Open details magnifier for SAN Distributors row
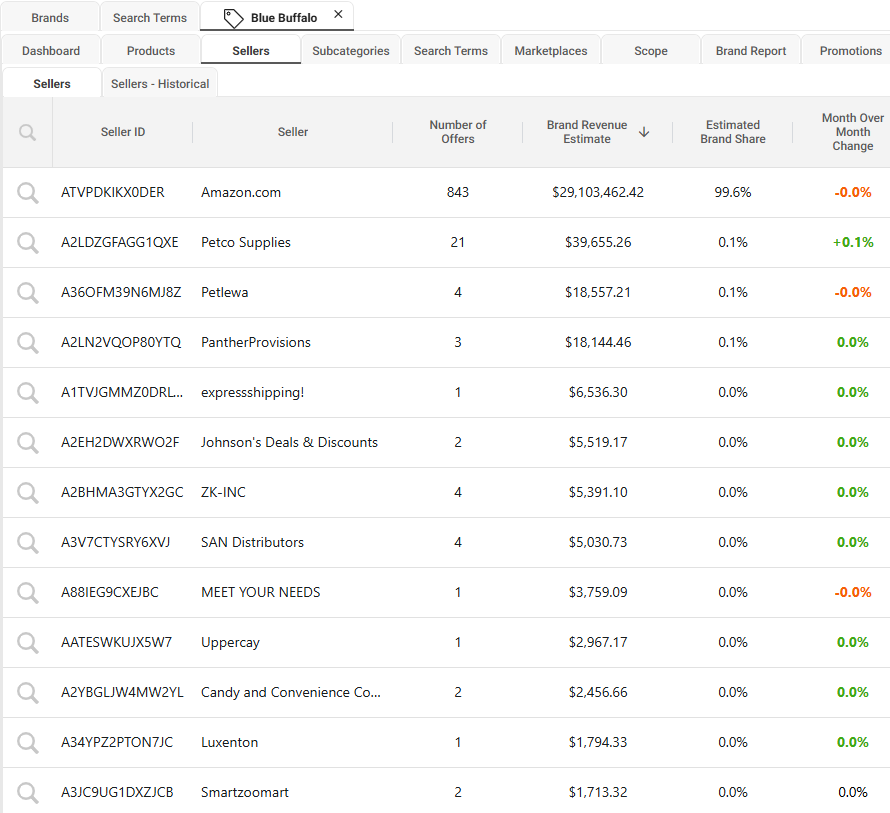Viewport: 890px width, 813px height. 27,543
